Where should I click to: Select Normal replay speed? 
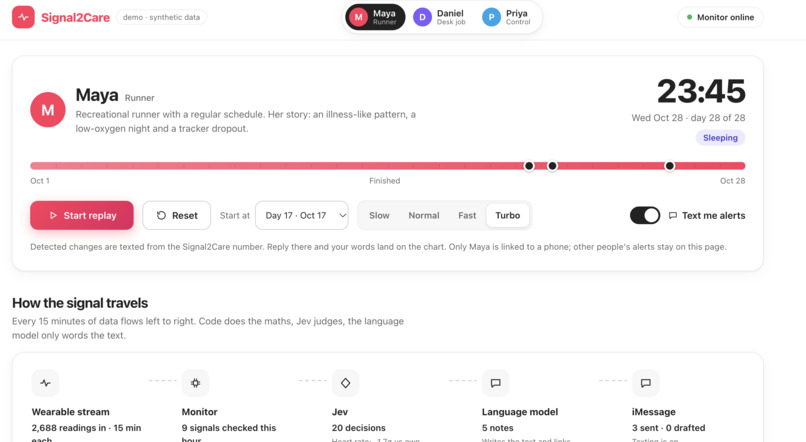tap(424, 215)
